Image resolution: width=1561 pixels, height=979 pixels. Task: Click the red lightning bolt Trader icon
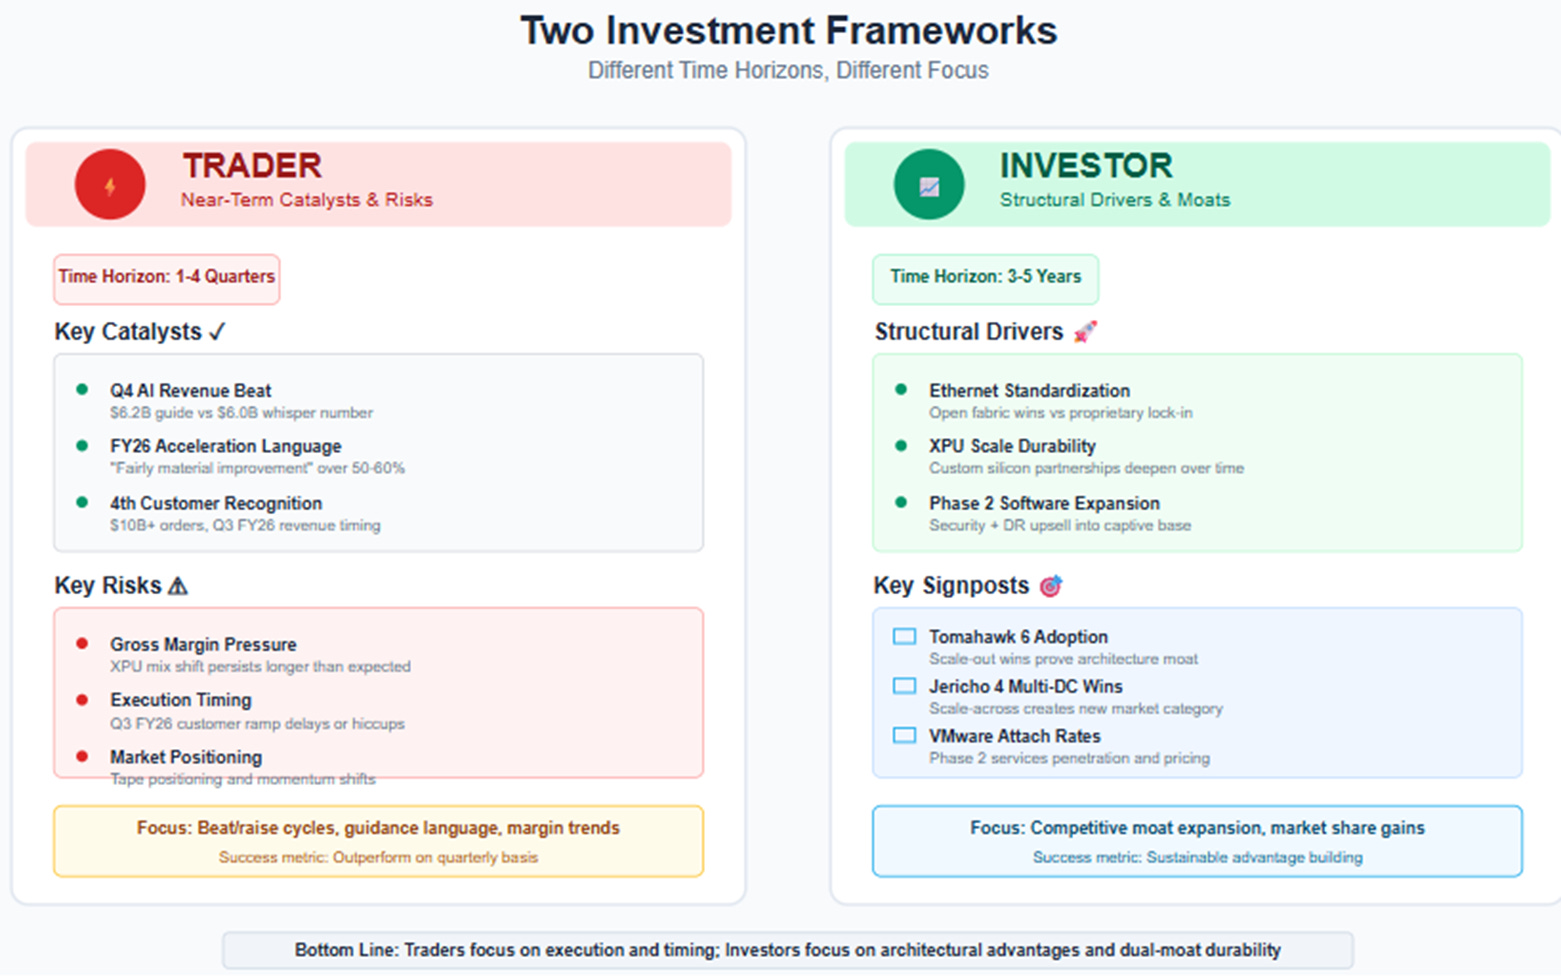(110, 185)
